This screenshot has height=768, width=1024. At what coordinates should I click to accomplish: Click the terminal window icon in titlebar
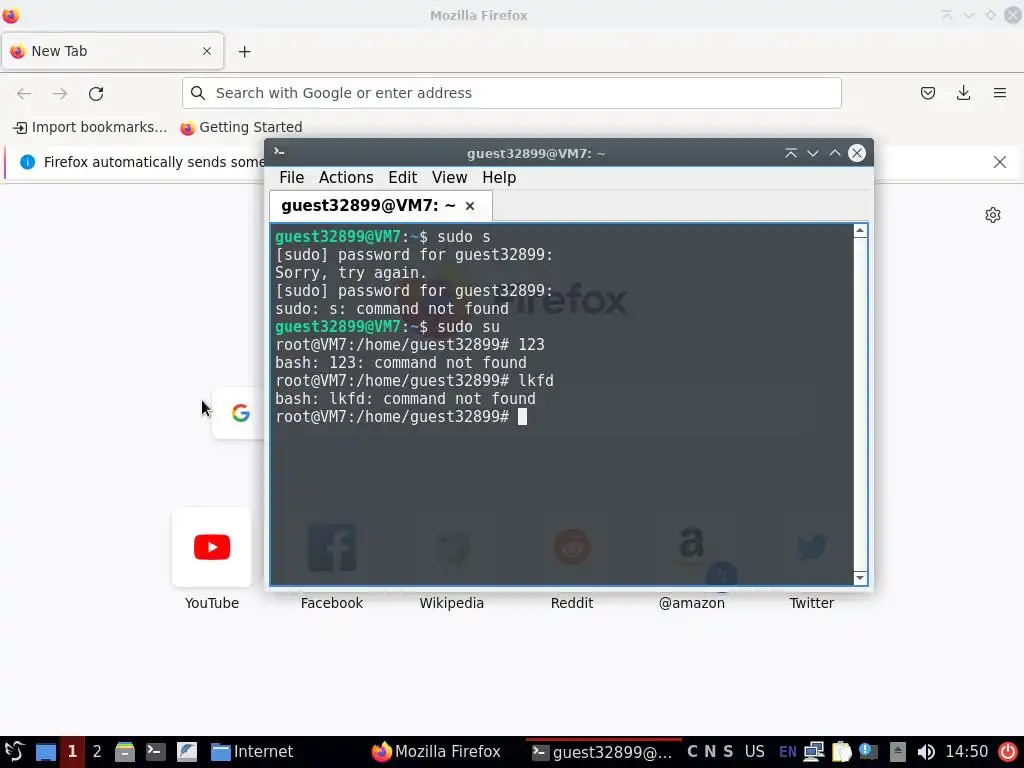[280, 152]
